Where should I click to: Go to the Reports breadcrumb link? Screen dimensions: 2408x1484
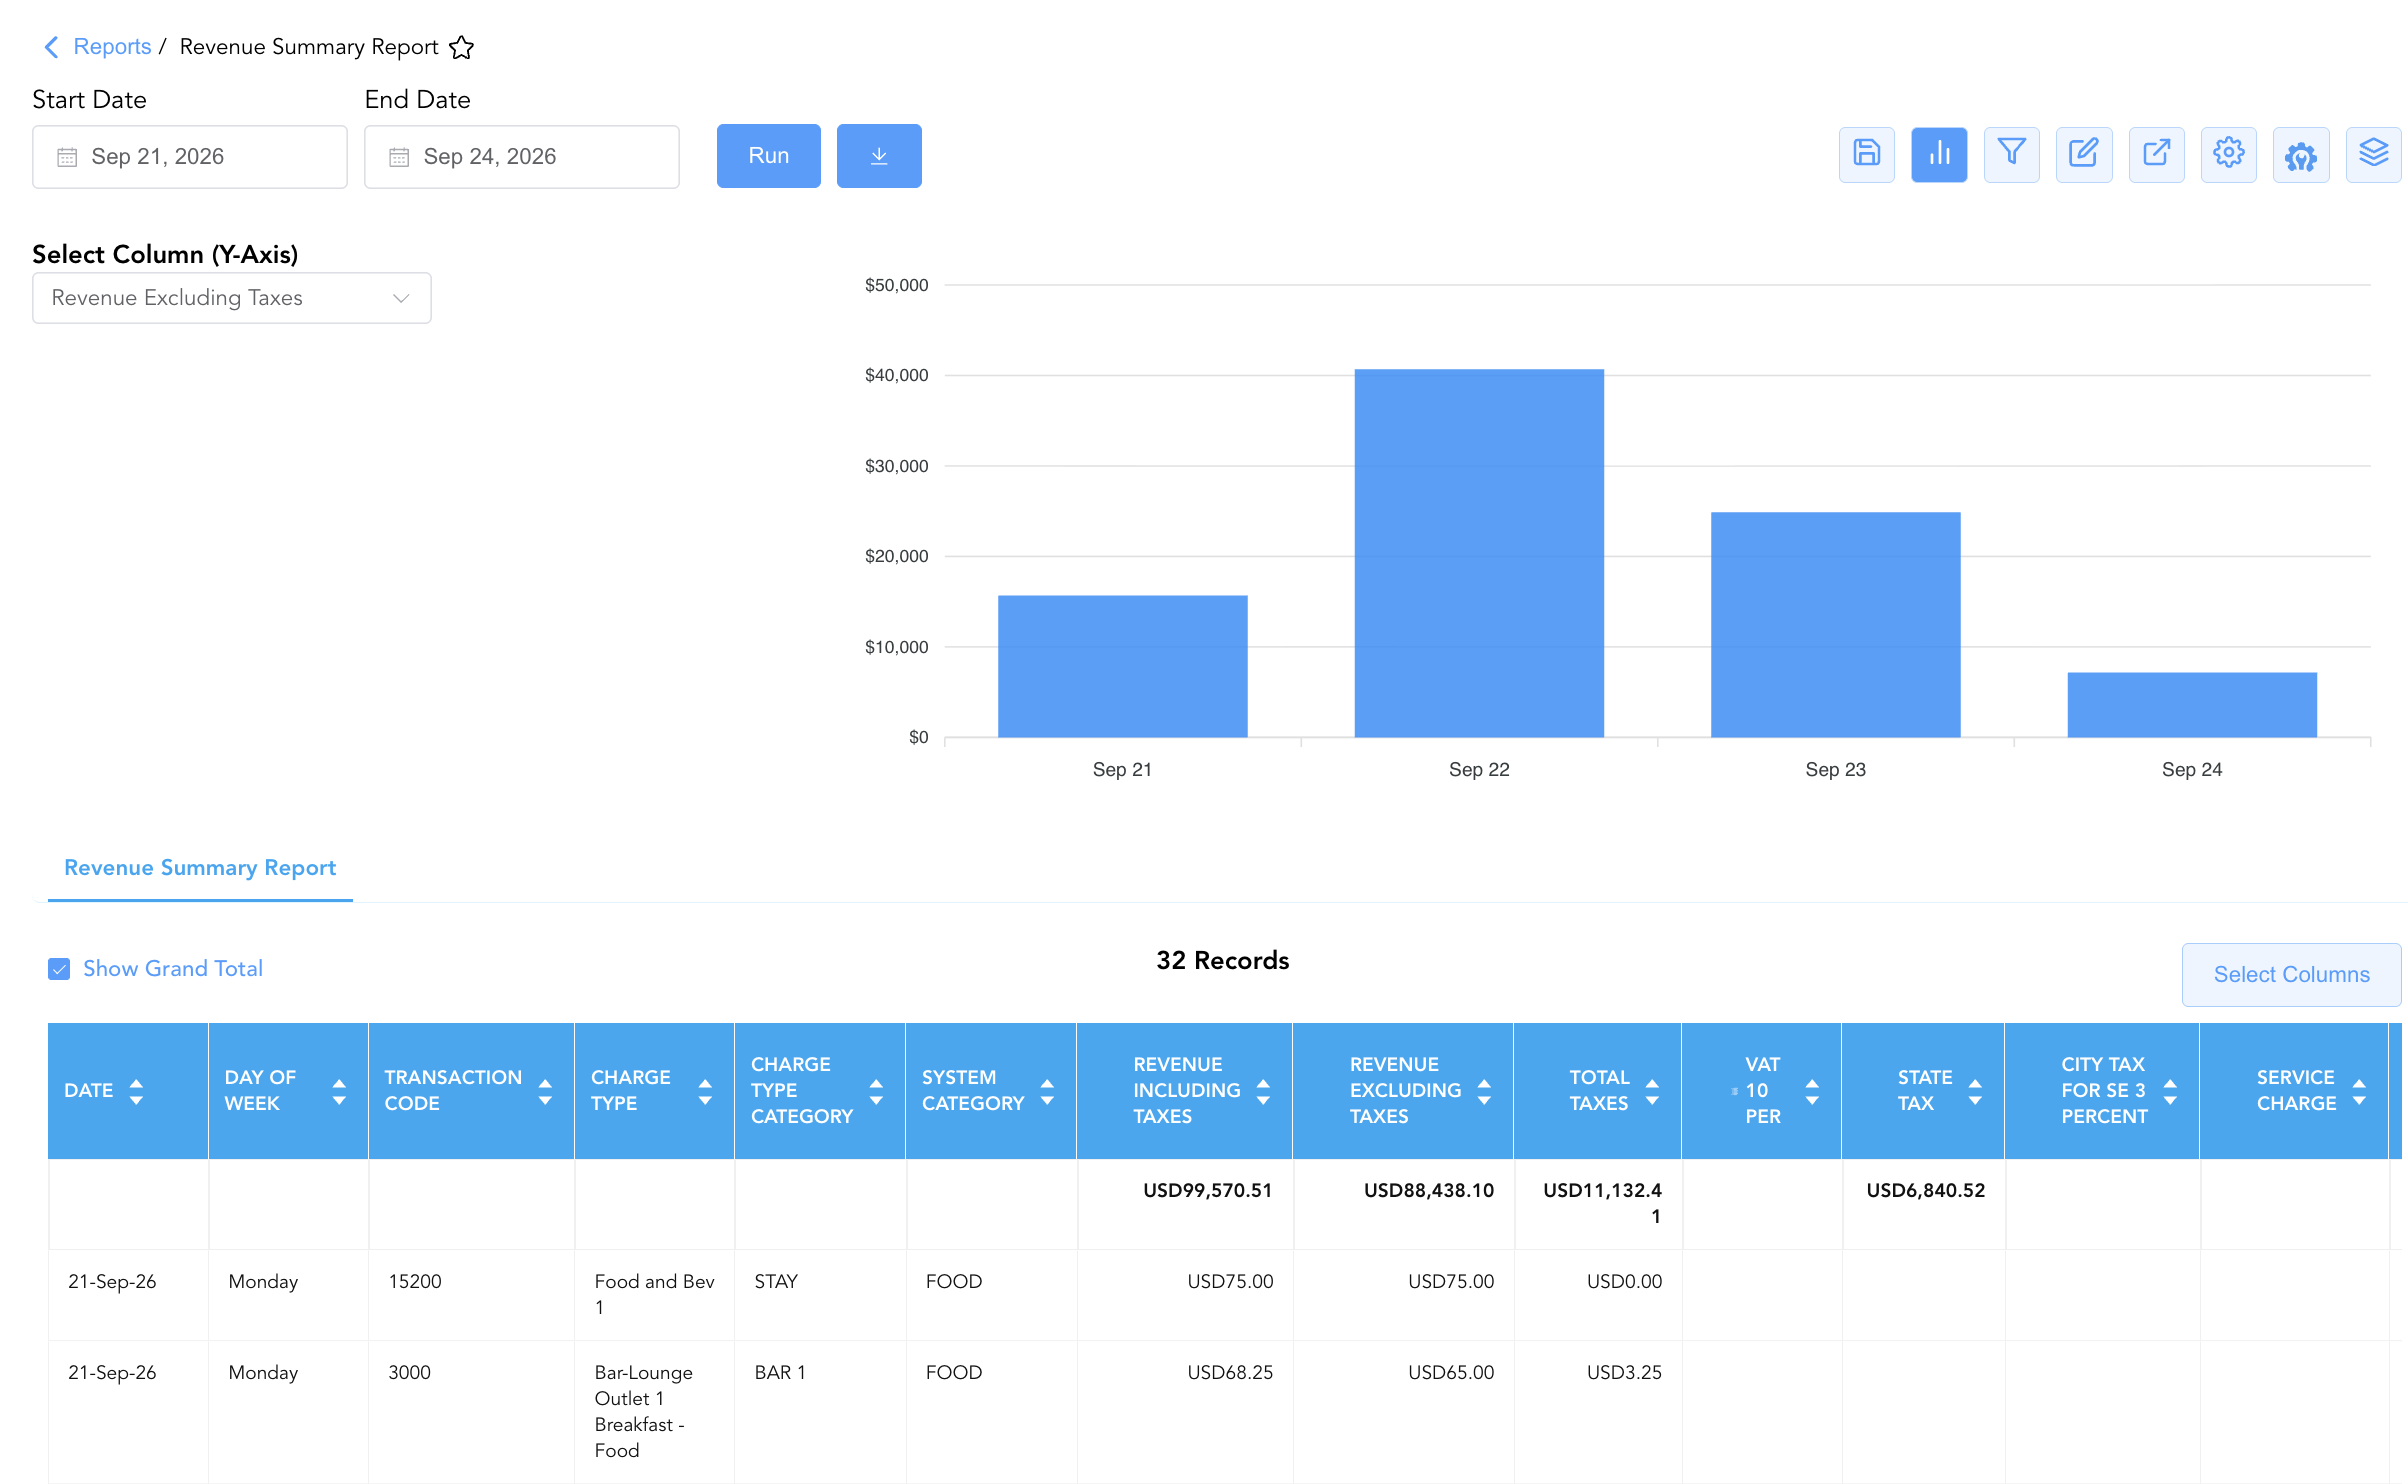click(x=112, y=47)
